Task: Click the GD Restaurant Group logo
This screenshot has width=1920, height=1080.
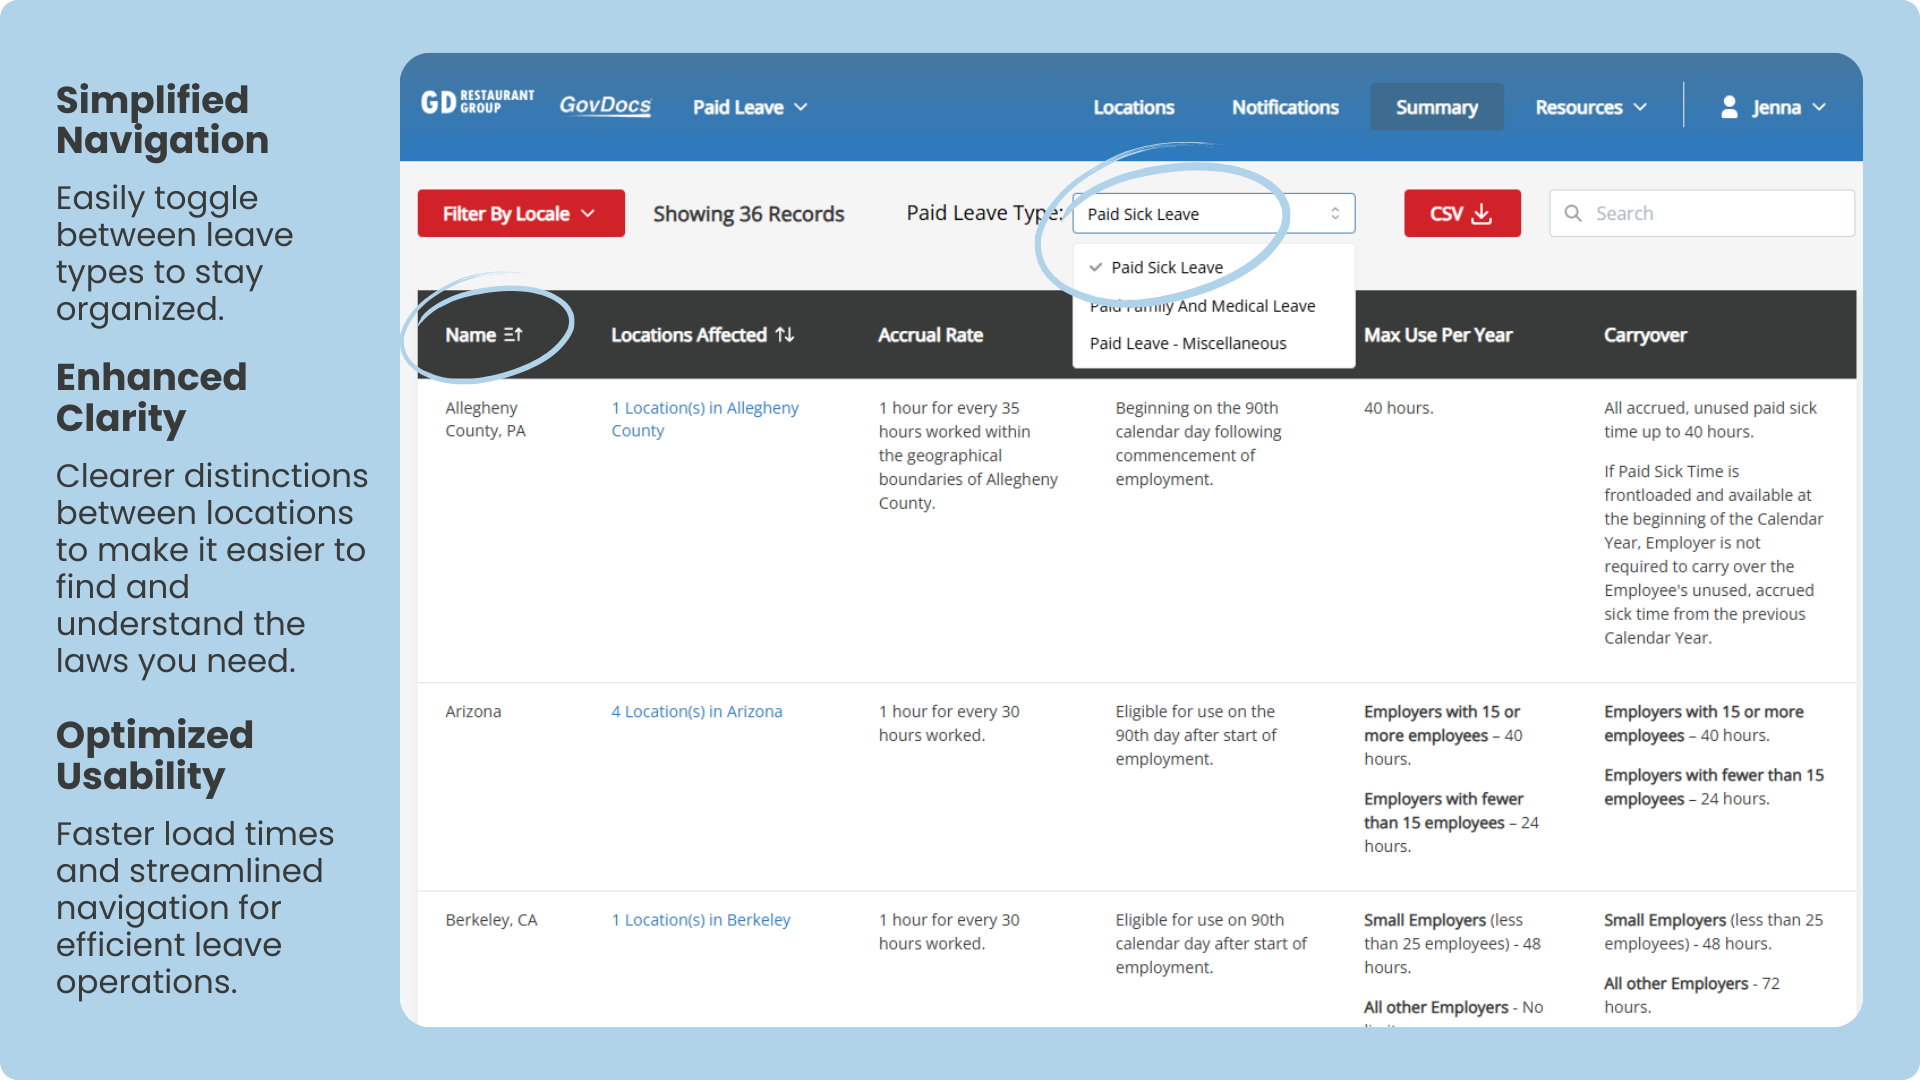Action: pyautogui.click(x=477, y=102)
